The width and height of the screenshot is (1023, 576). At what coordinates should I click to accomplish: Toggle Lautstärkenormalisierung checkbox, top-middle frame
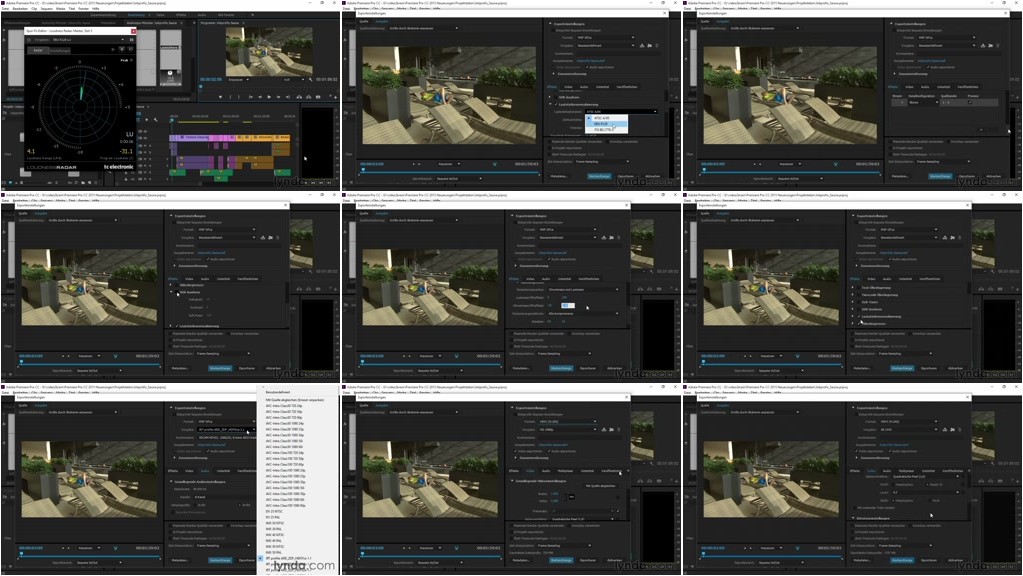click(557, 104)
